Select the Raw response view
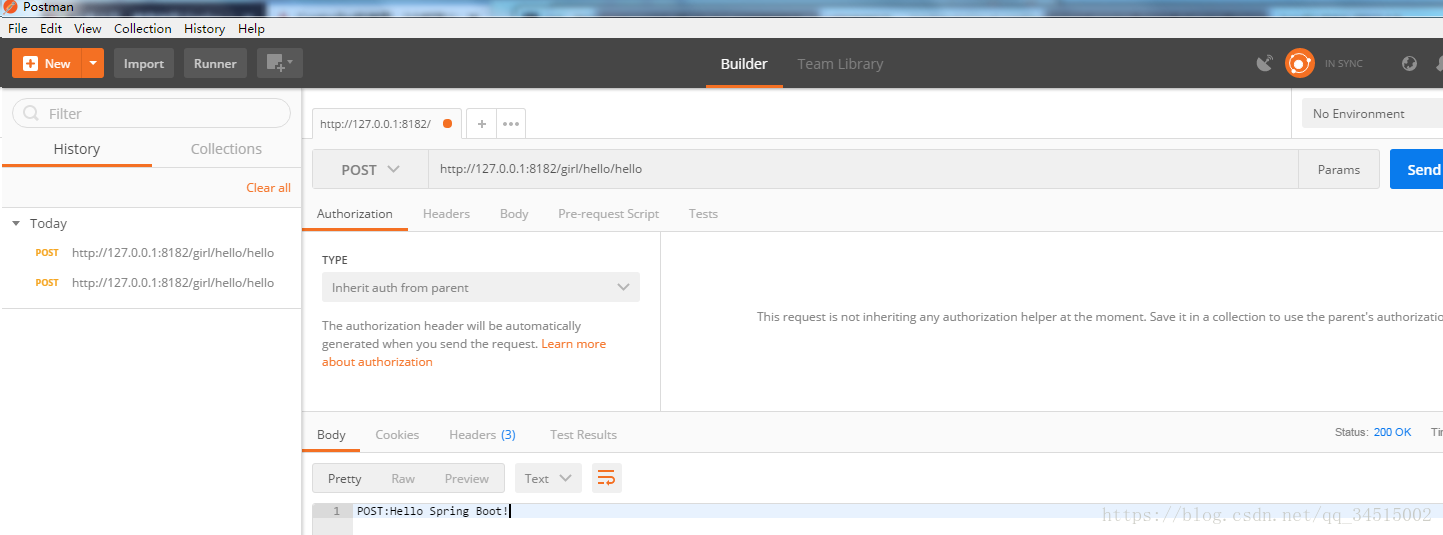Viewport: 1443px width, 535px height. [403, 478]
